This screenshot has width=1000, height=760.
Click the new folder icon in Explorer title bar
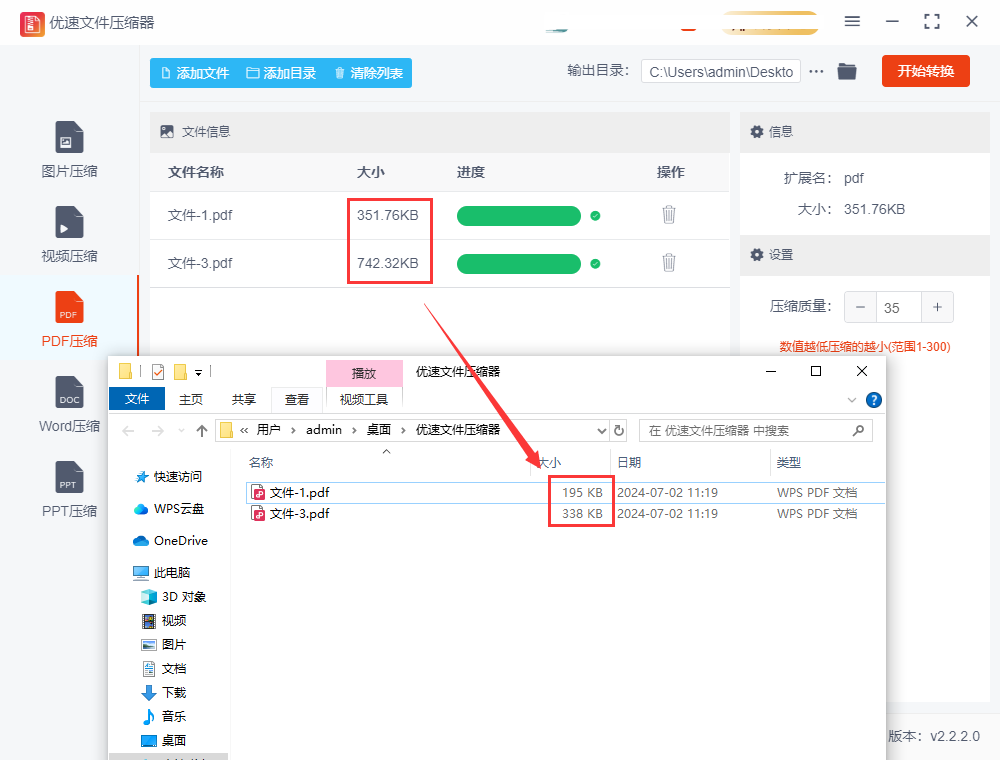click(180, 372)
